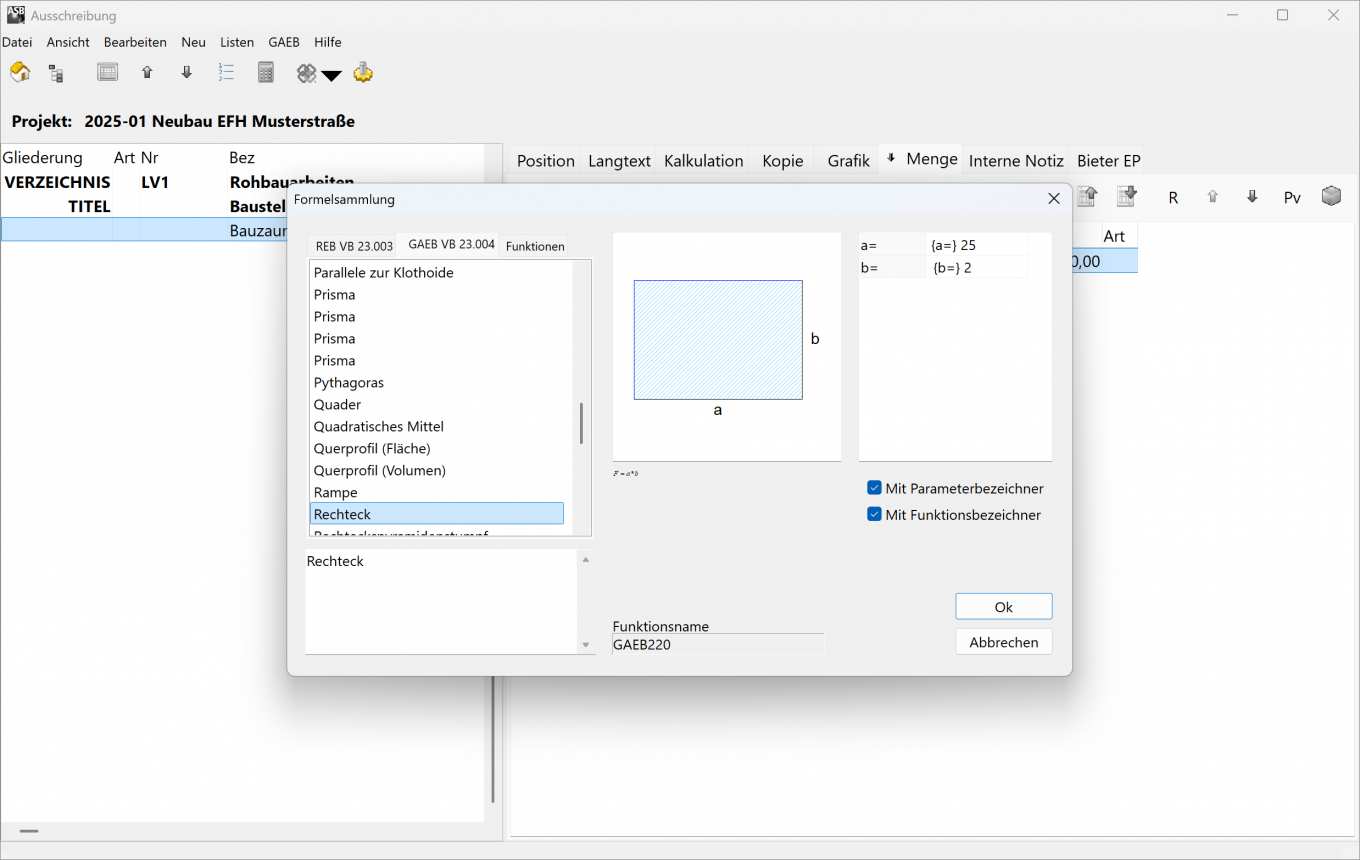1360x860 pixels.
Task: Click the table with down arrow icon
Action: point(1127,196)
